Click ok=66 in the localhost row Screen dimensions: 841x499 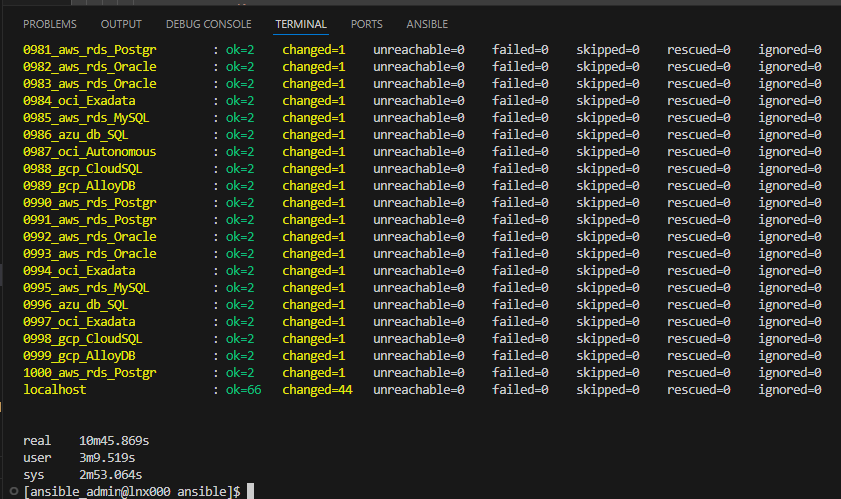pyautogui.click(x=244, y=390)
